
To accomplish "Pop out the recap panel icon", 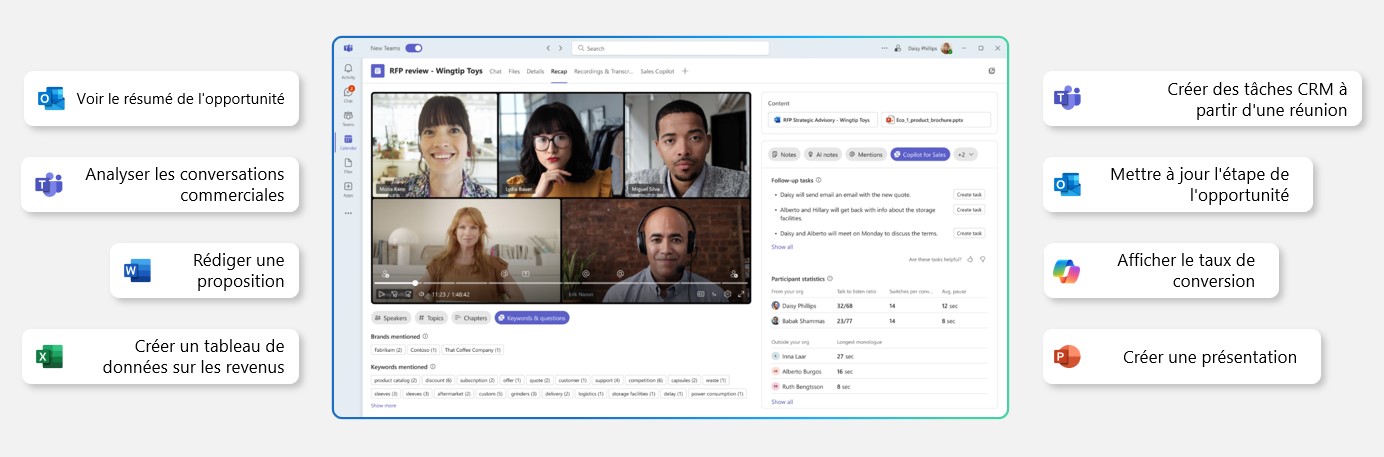I will (991, 71).
